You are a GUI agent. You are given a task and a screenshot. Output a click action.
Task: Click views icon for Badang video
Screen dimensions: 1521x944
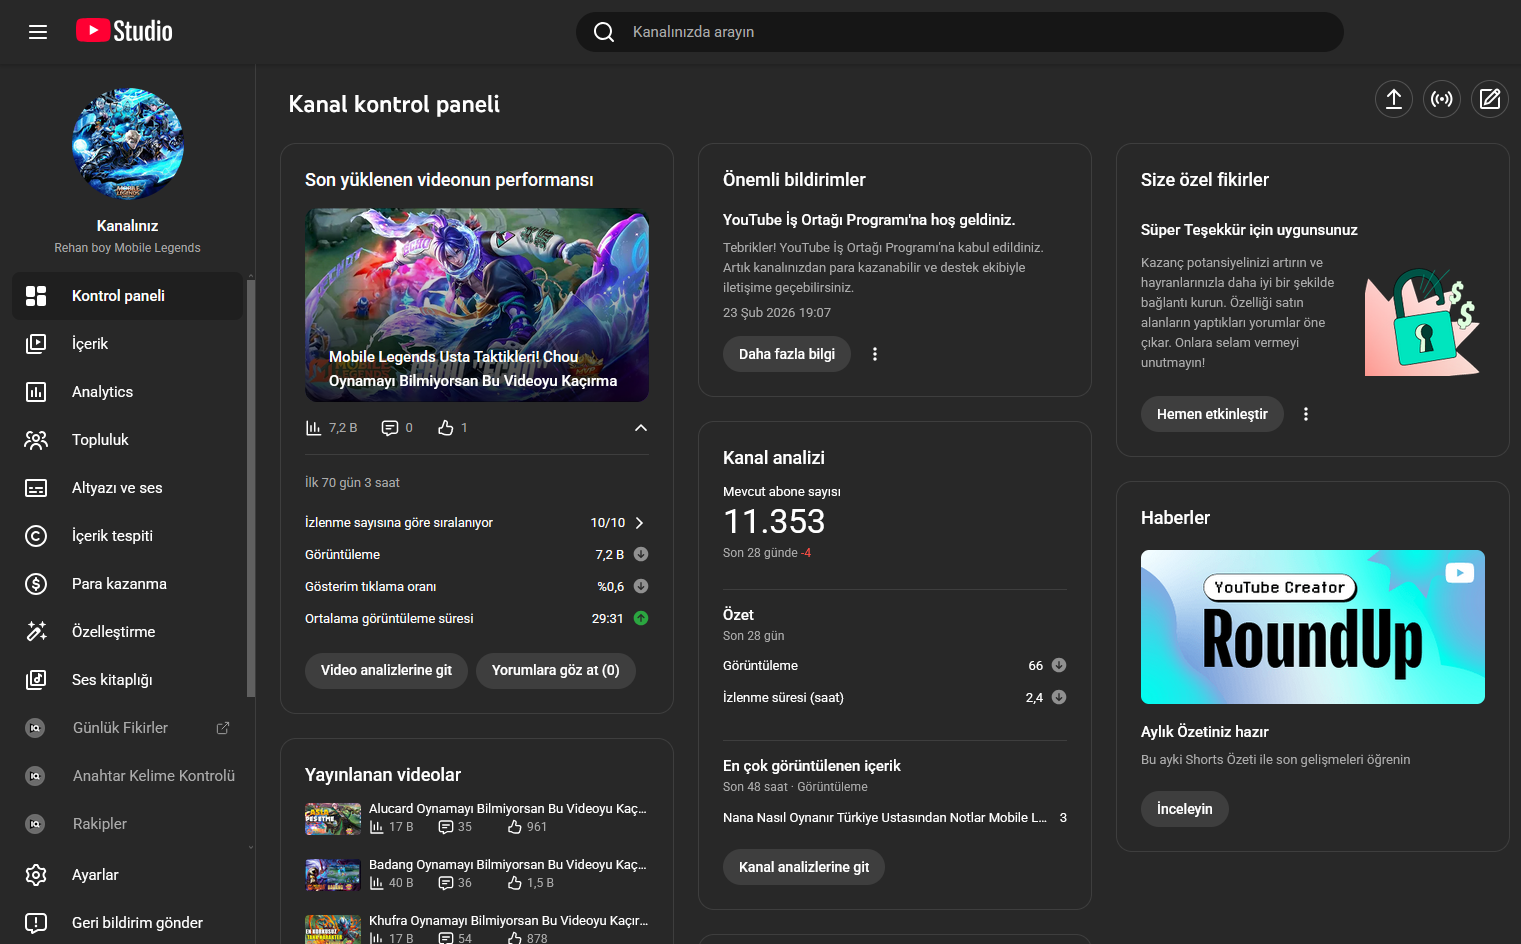pos(377,883)
